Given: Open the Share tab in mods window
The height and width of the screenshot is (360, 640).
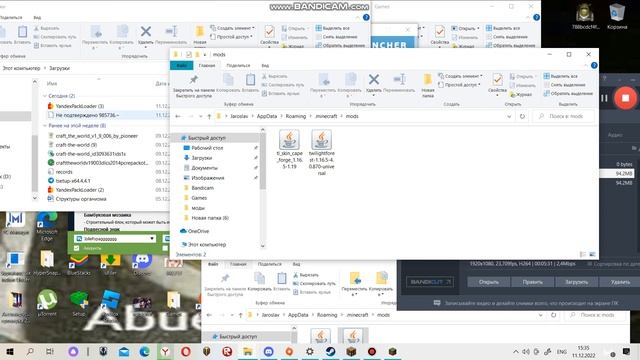Looking at the screenshot, I should click(x=238, y=65).
